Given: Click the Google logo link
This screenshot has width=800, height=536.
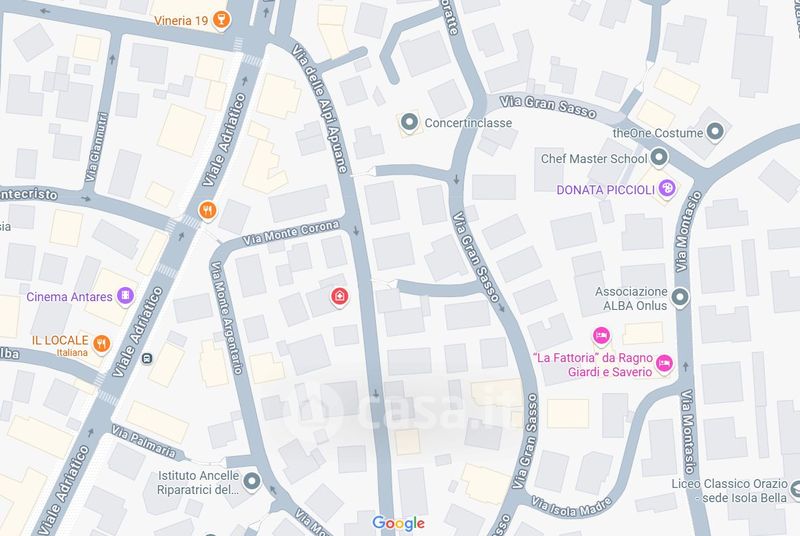Looking at the screenshot, I should point(398,523).
